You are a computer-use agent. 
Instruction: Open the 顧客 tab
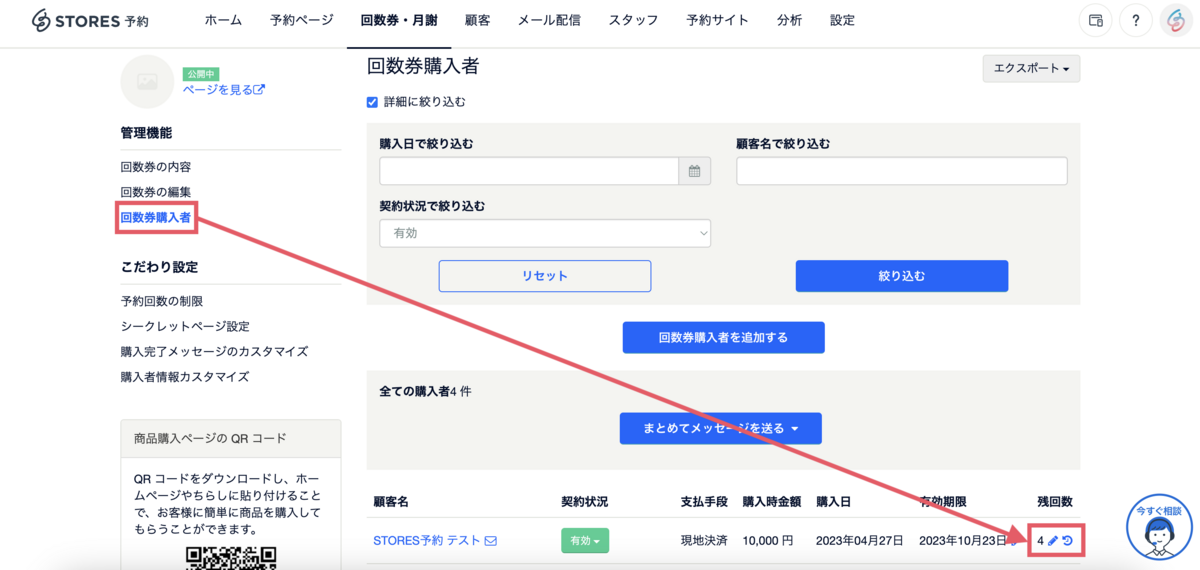tap(478, 20)
